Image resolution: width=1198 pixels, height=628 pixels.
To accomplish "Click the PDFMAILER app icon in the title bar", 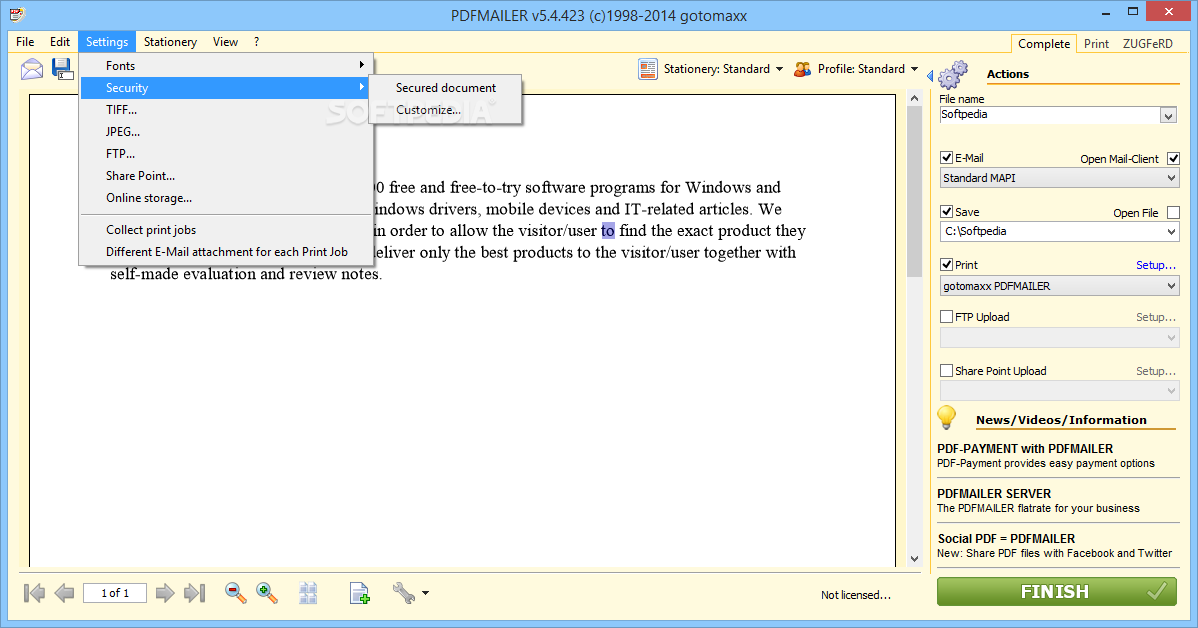I will pyautogui.click(x=17, y=14).
